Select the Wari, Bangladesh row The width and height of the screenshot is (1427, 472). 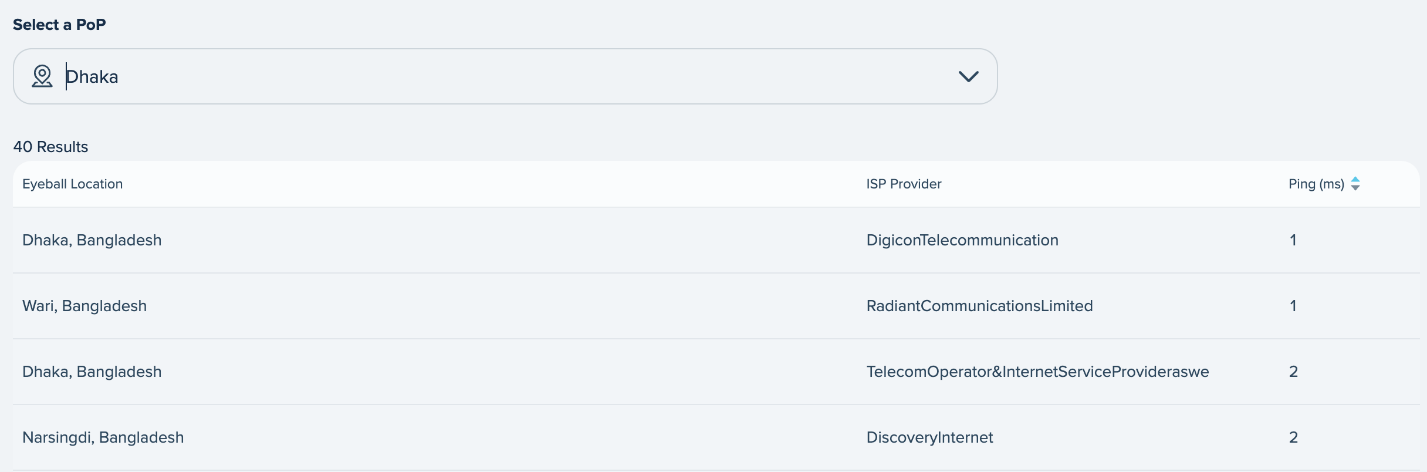[x=716, y=306]
